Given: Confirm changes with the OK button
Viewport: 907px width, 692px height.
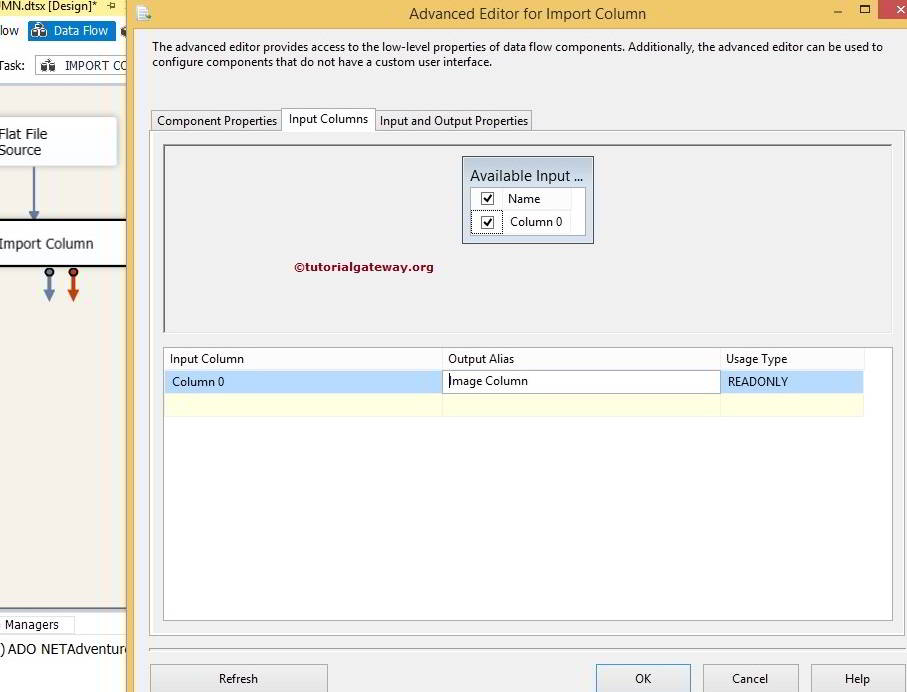Looking at the screenshot, I should [643, 678].
